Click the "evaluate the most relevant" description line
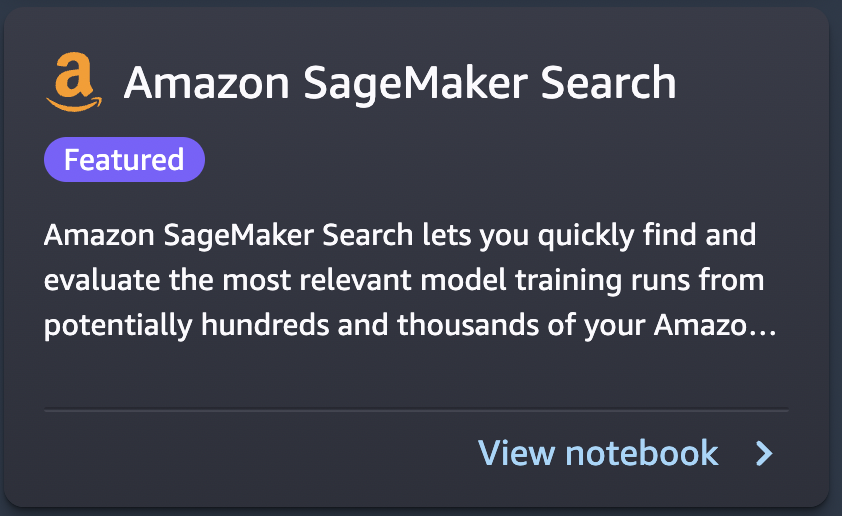The image size is (842, 516). click(x=404, y=280)
